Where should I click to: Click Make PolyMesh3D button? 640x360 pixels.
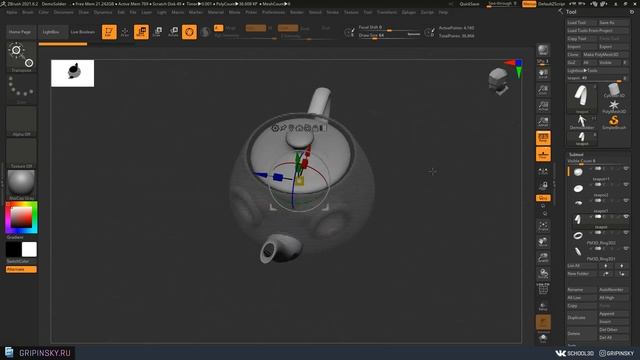point(606,54)
